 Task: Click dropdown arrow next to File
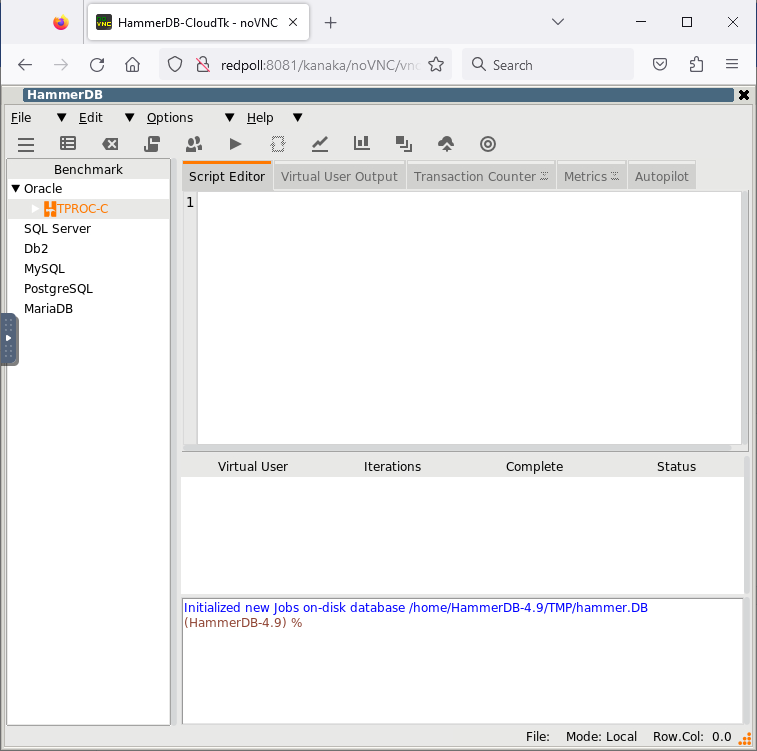pos(61,118)
